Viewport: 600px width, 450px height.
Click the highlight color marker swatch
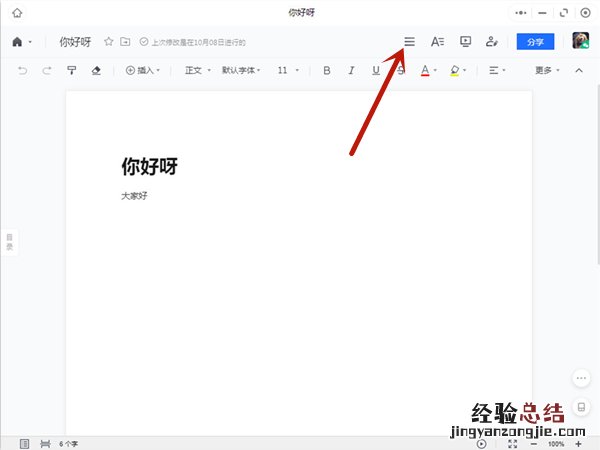click(x=454, y=71)
